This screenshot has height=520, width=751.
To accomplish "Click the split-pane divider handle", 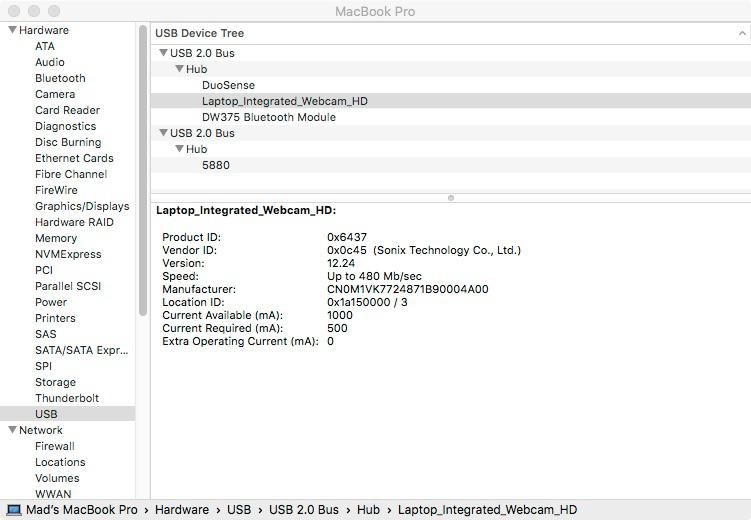I will click(x=450, y=198).
